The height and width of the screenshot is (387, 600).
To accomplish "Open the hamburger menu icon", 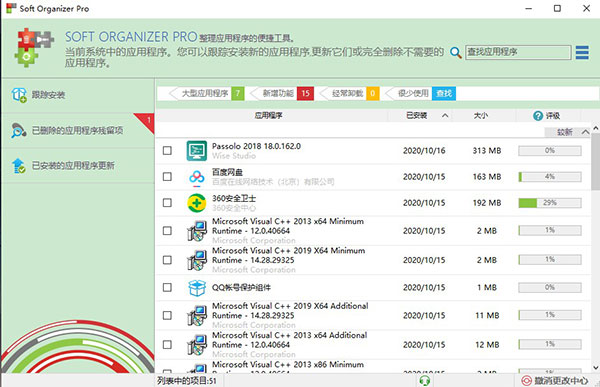I will tap(582, 52).
